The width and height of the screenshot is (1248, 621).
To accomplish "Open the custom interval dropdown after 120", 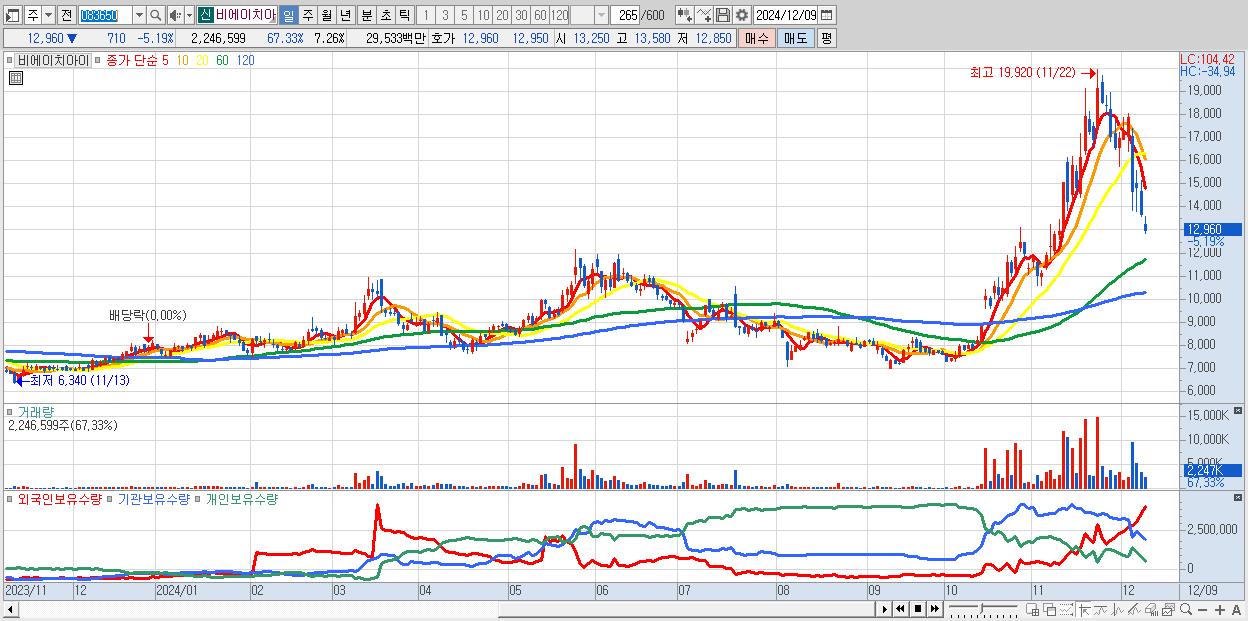I will 601,15.
